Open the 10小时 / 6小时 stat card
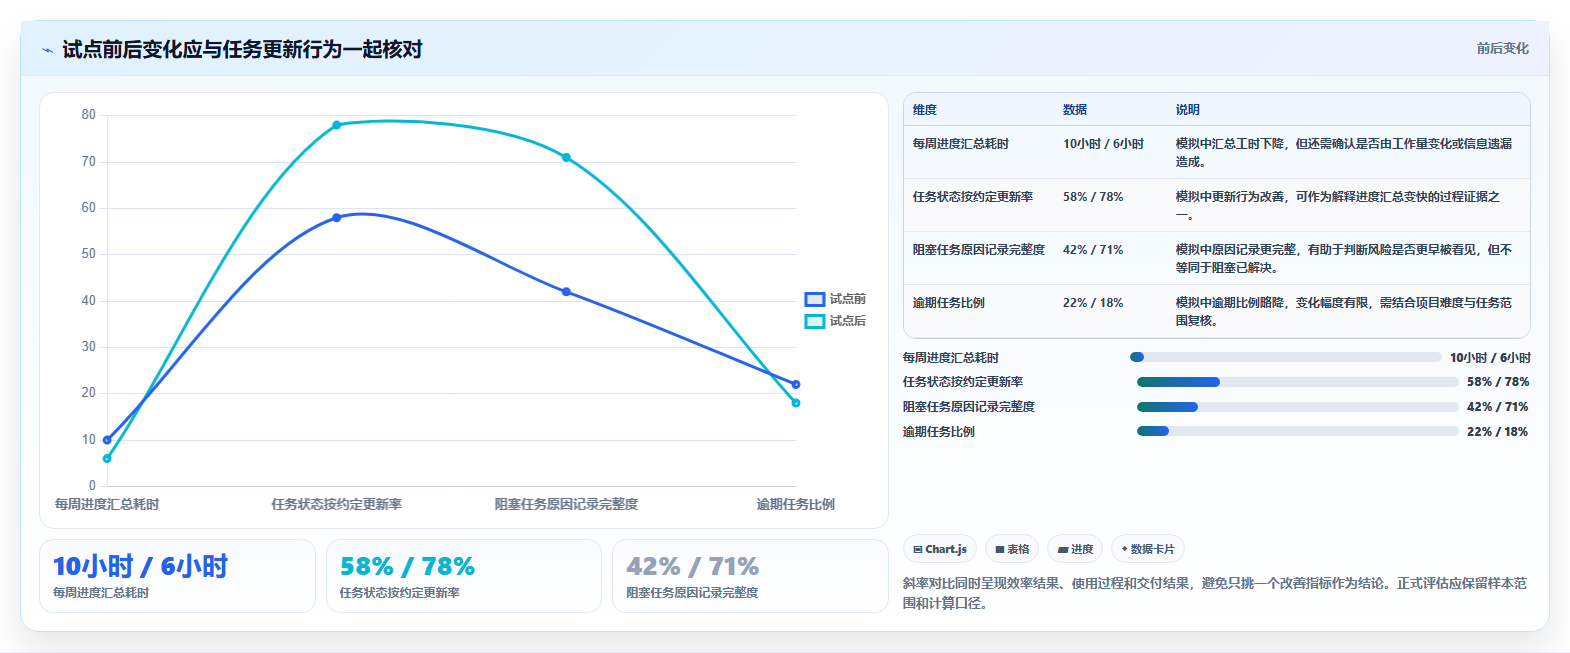This screenshot has width=1570, height=653. point(177,576)
